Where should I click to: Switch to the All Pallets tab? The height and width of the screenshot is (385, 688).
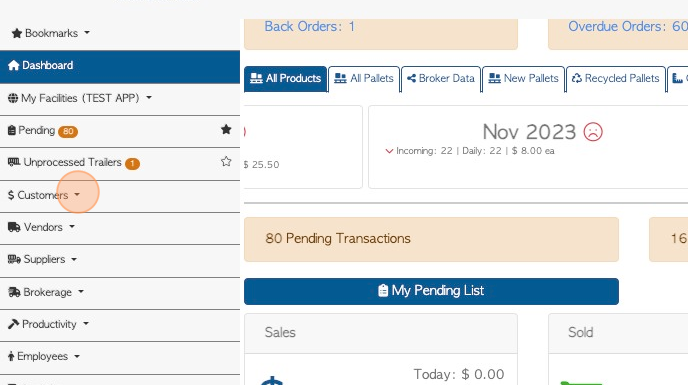(x=364, y=79)
